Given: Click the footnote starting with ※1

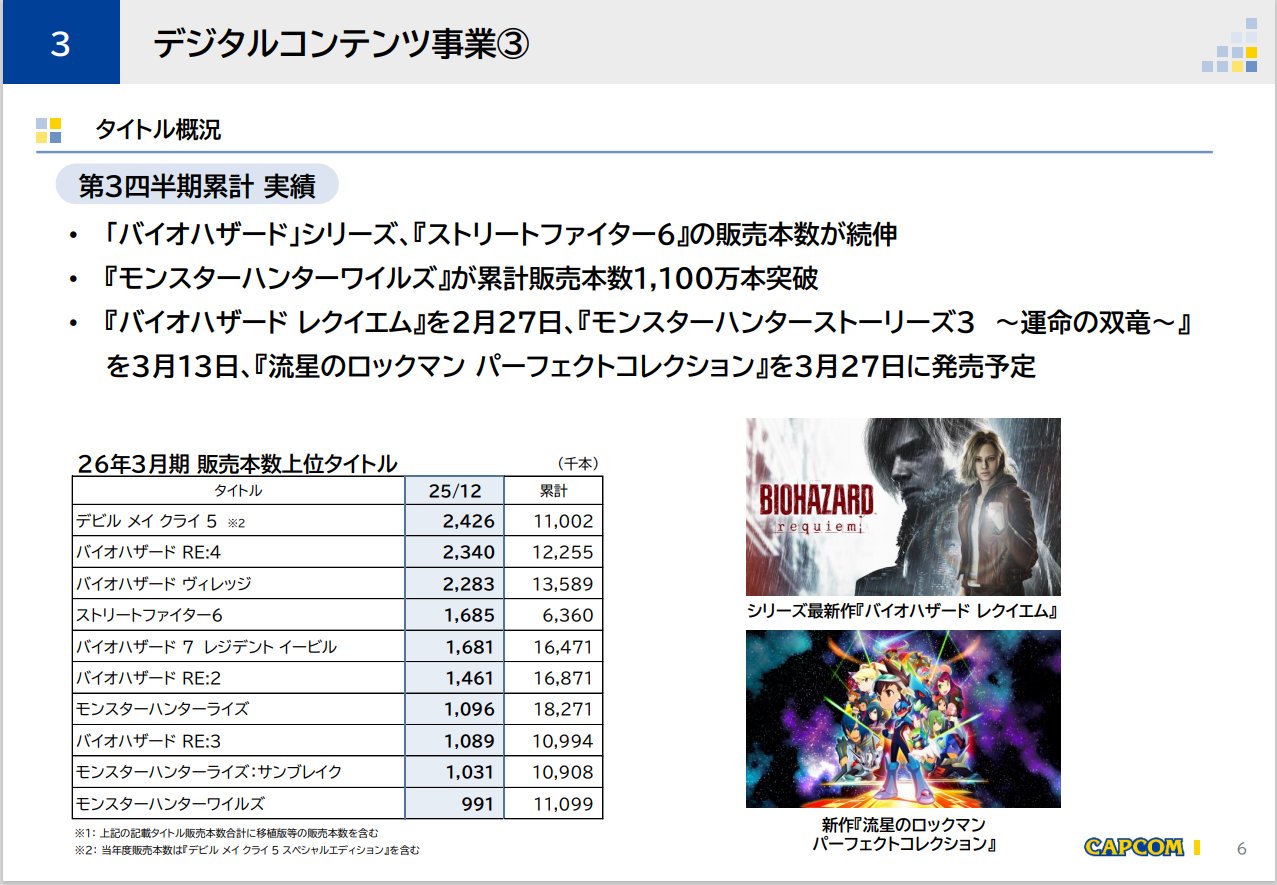Looking at the screenshot, I should pos(226,833).
